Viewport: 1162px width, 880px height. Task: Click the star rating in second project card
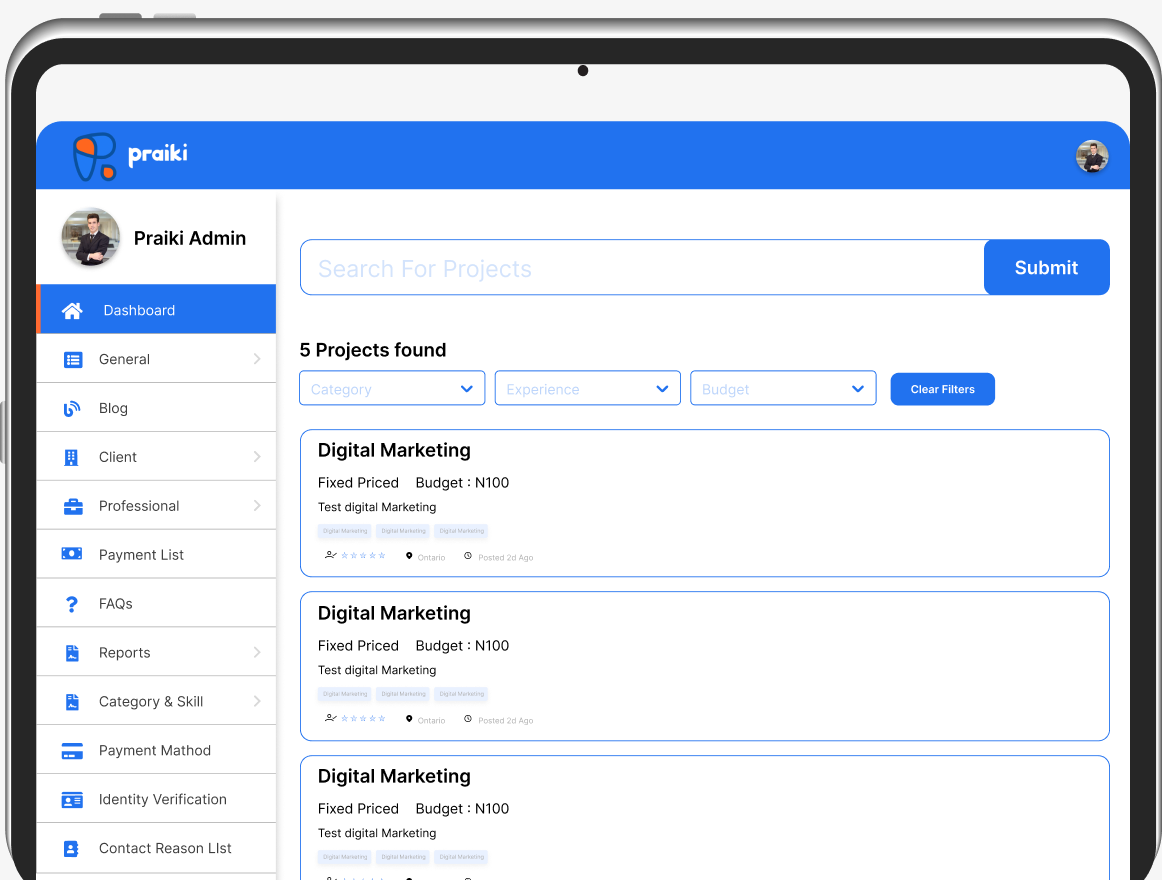pyautogui.click(x=363, y=718)
